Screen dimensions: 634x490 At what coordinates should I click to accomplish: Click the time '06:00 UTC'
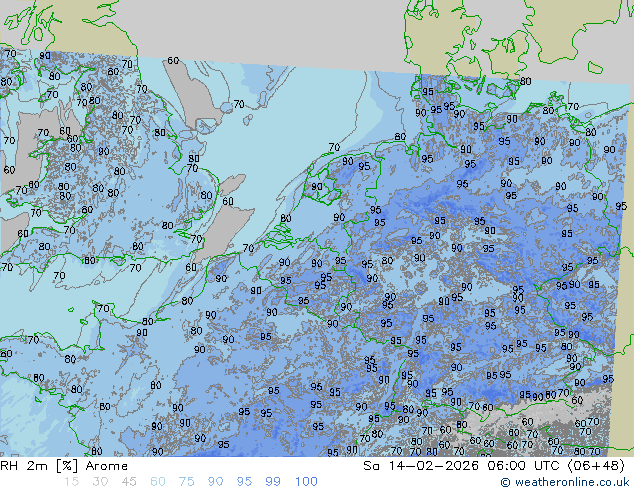[x=523, y=466]
